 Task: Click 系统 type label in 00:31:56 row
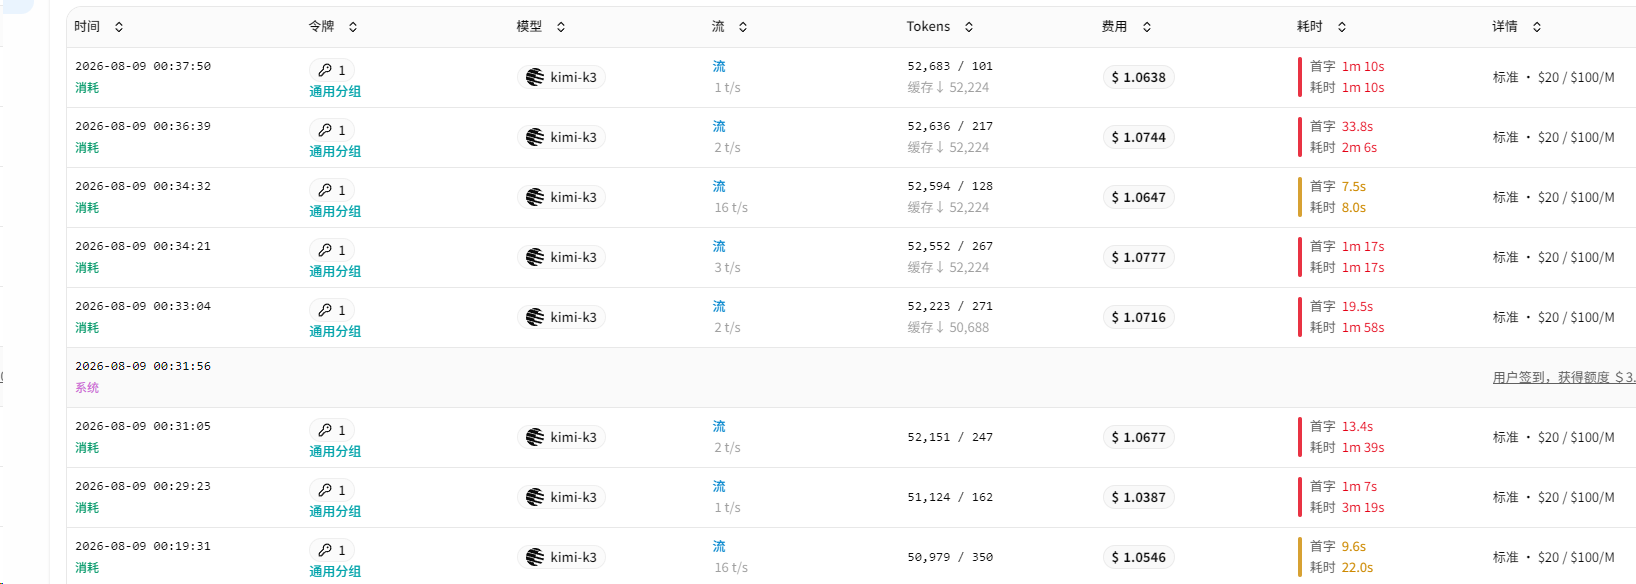[x=87, y=388]
